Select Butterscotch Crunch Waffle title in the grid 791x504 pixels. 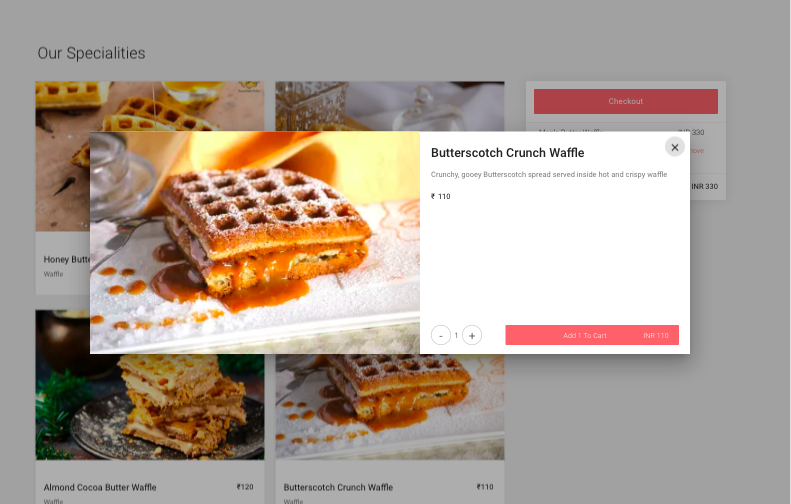[338, 487]
